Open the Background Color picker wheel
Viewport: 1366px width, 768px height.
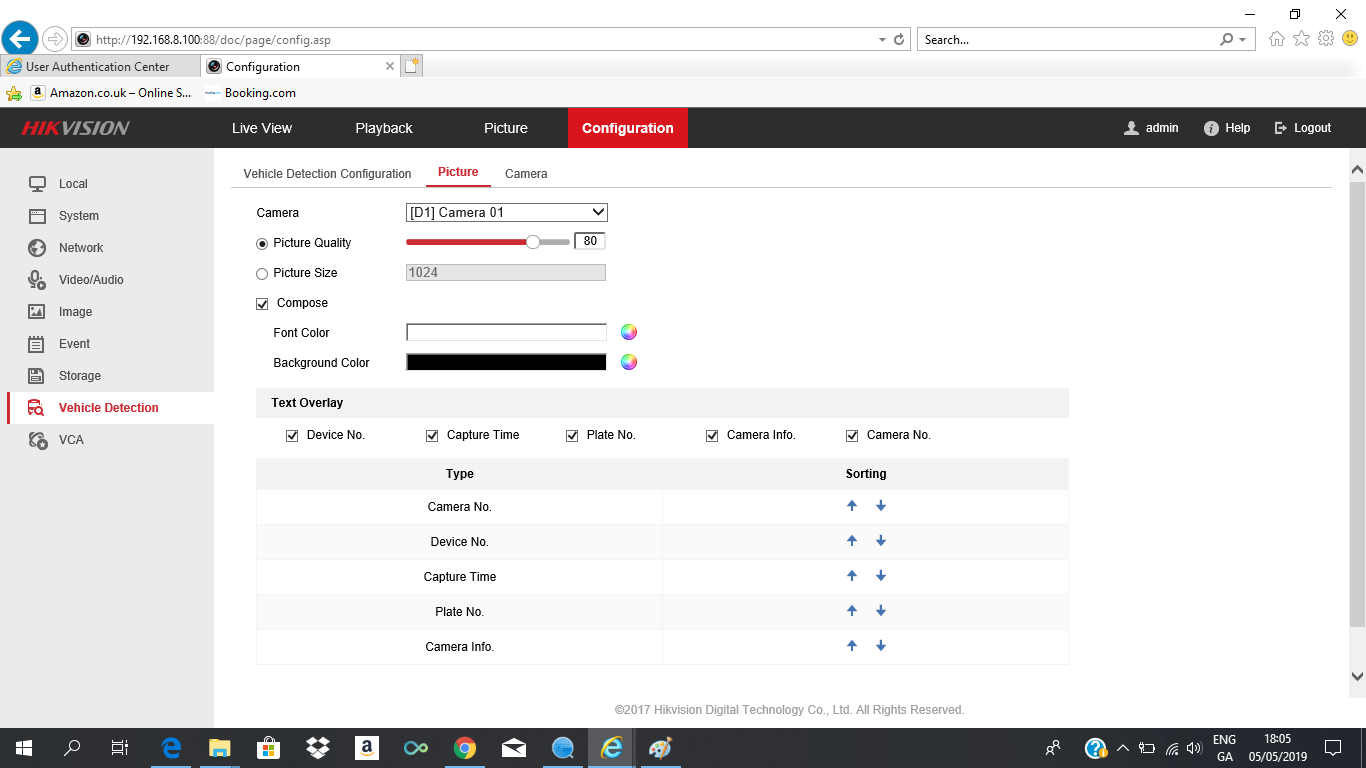(629, 362)
